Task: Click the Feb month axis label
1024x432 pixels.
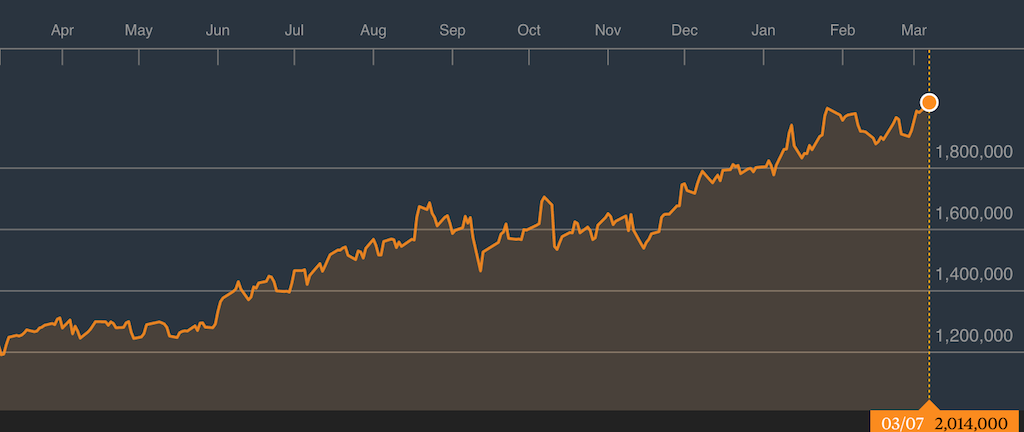Action: (842, 30)
